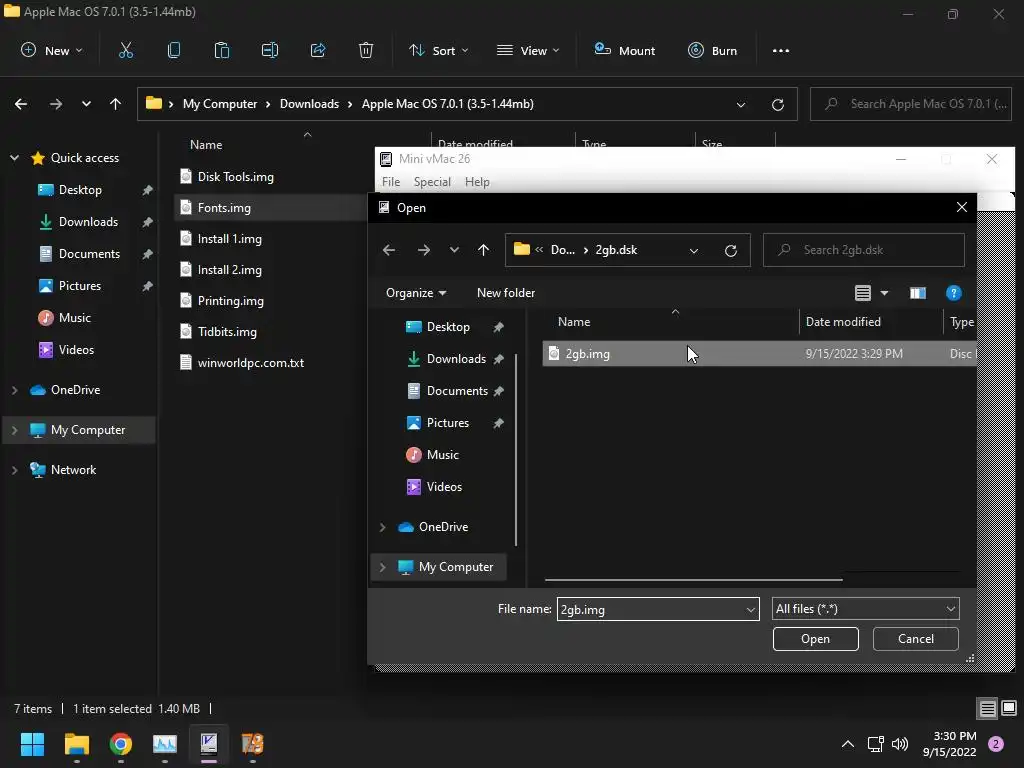The image size is (1024, 768).
Task: Expand OneDrive in Open dialog sidebar
Action: (x=383, y=527)
